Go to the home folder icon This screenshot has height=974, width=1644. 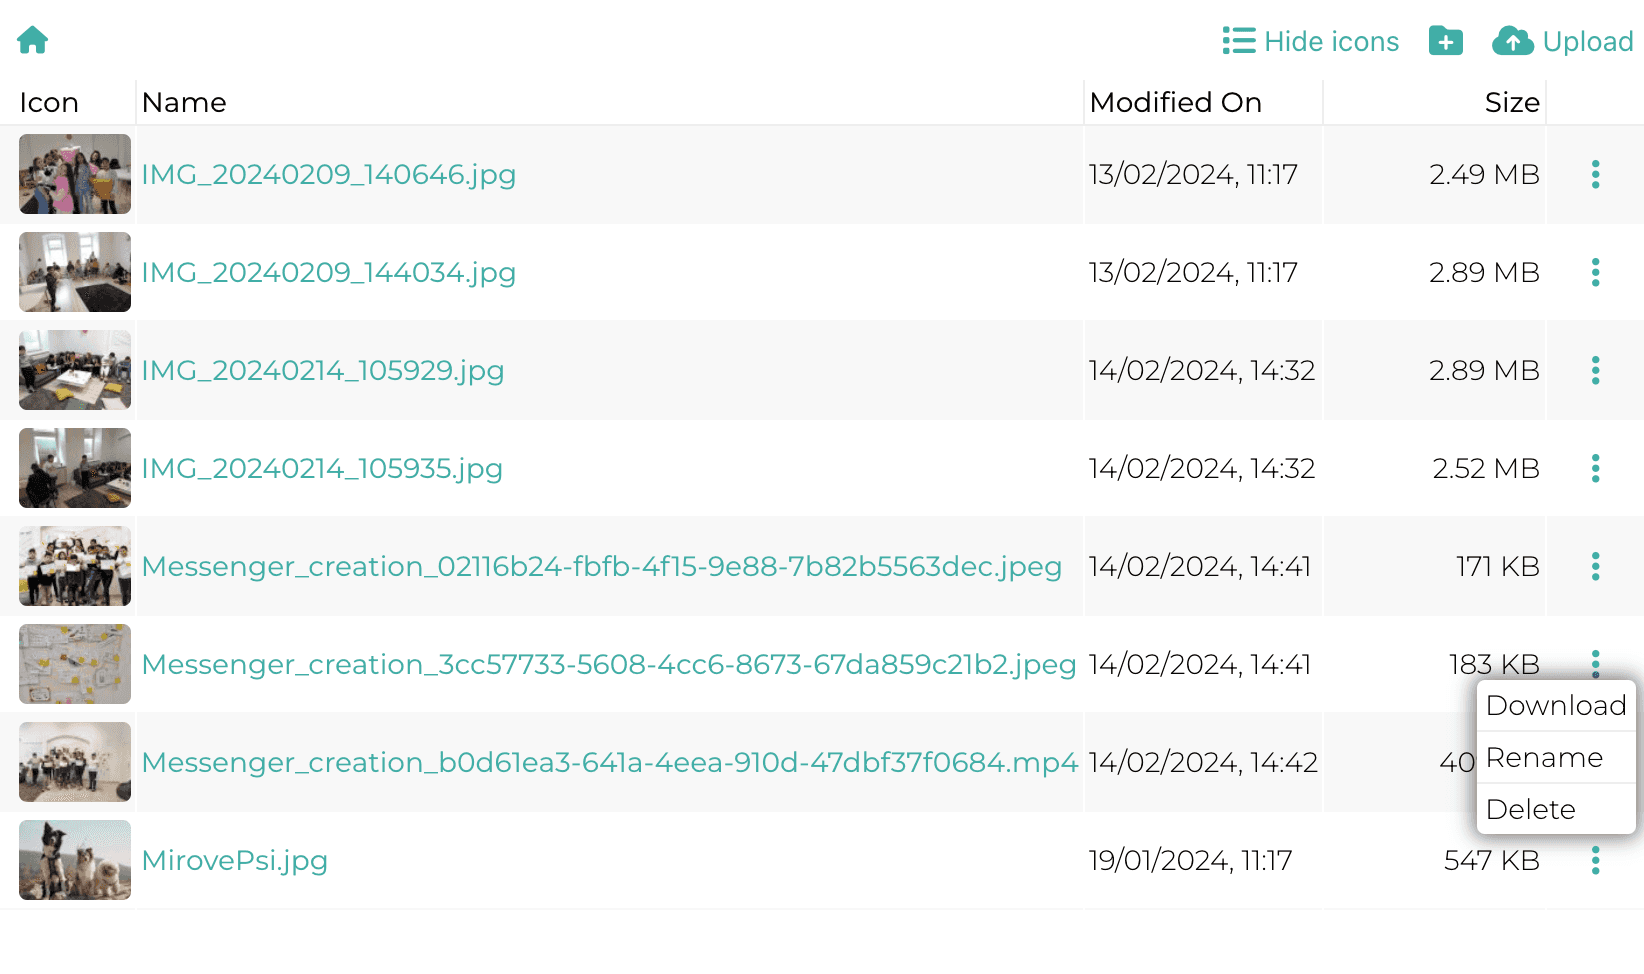coord(33,40)
